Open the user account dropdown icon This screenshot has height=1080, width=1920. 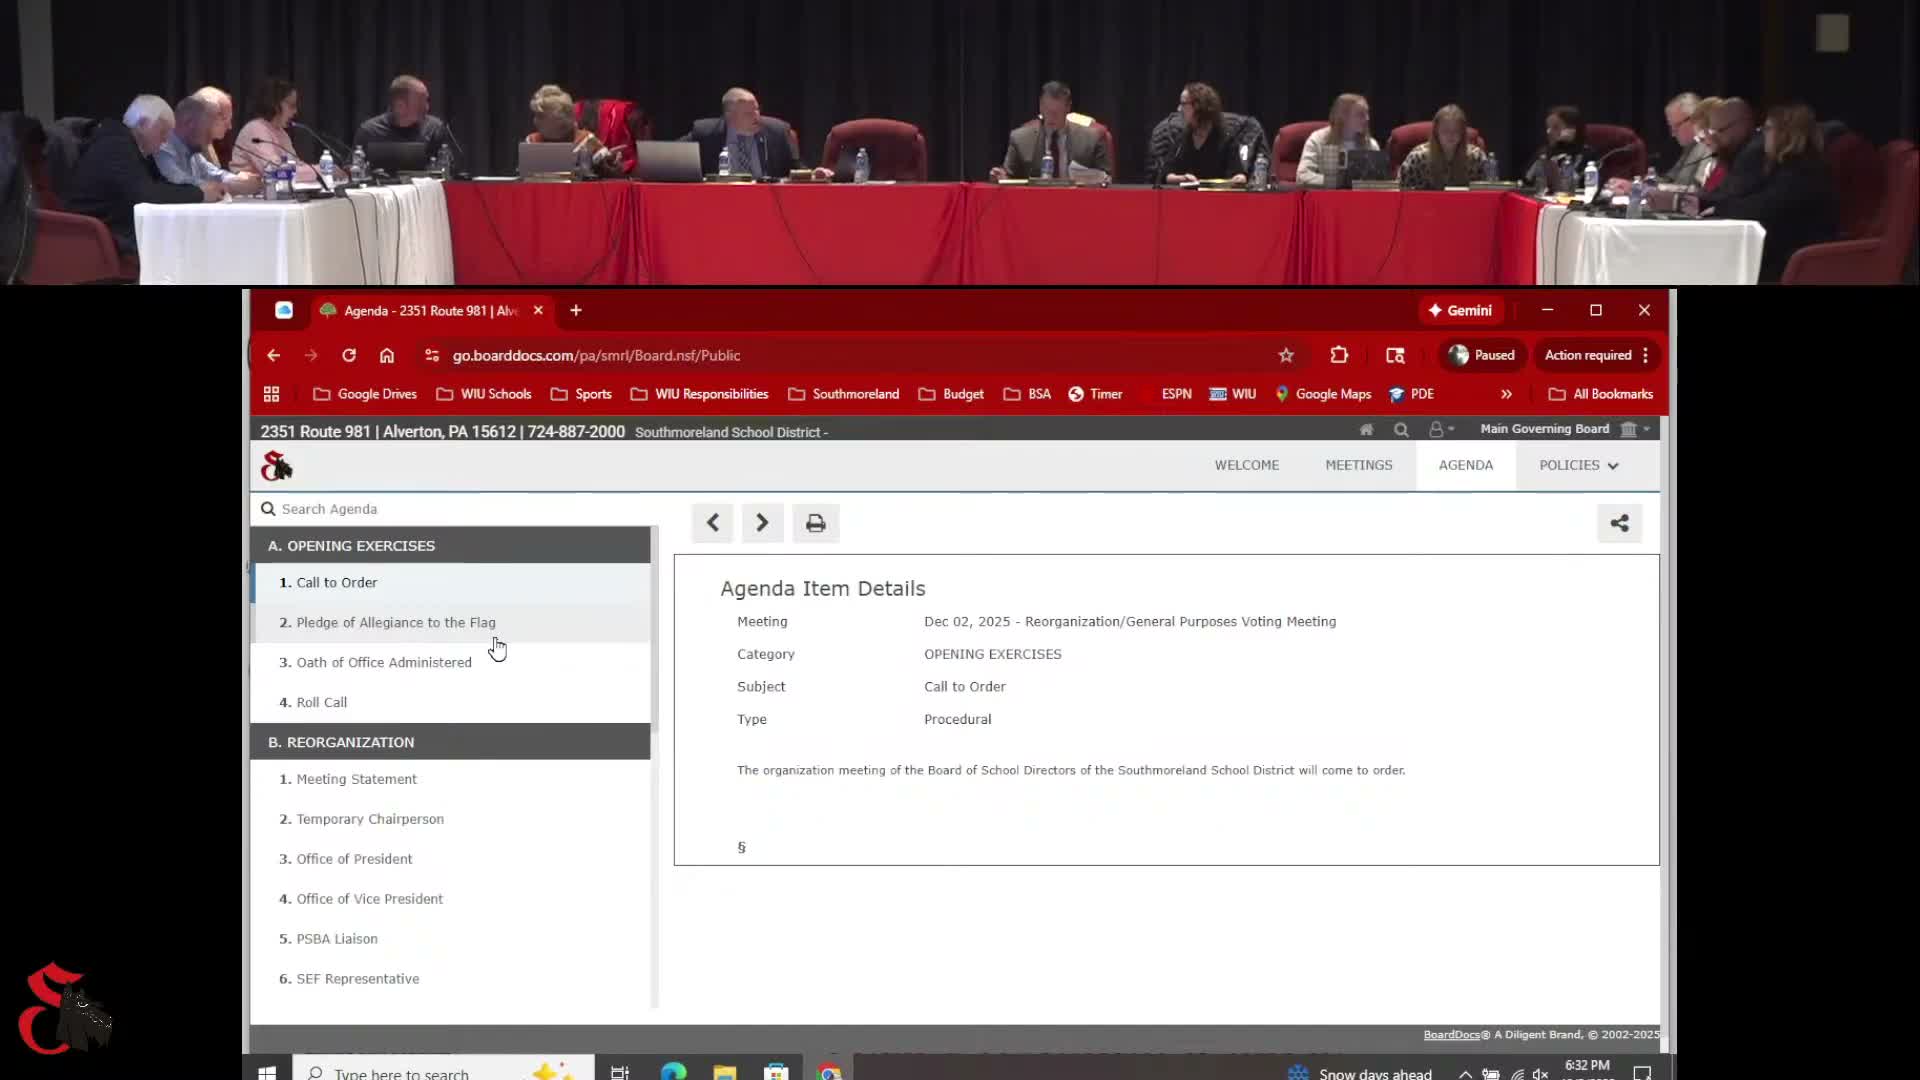click(x=1440, y=429)
